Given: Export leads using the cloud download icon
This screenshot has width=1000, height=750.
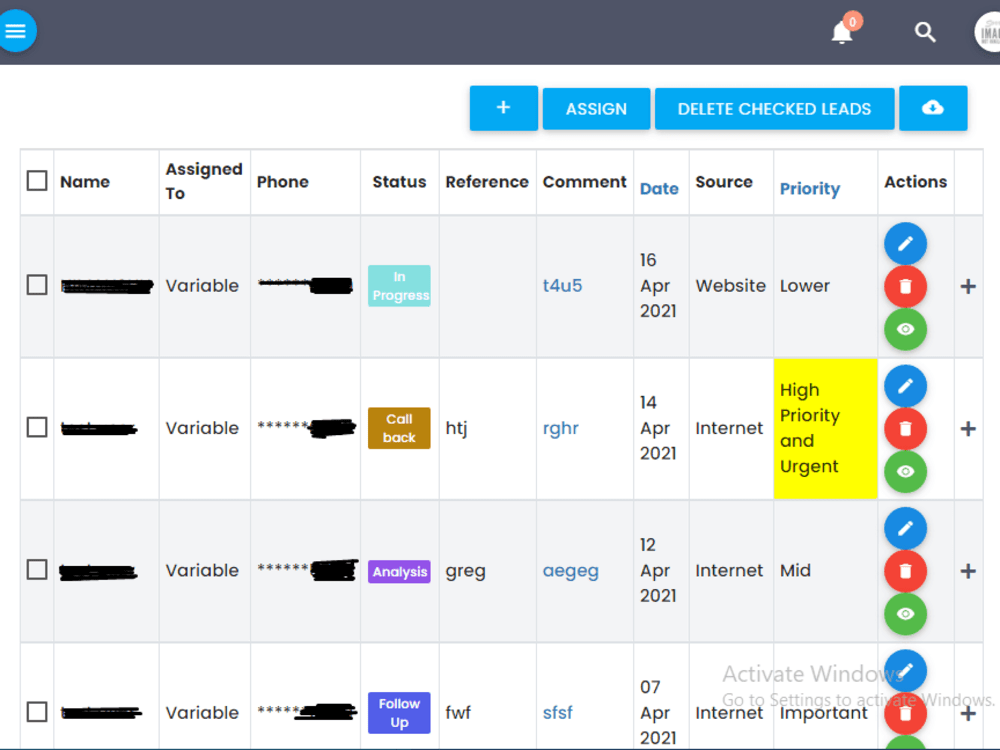Looking at the screenshot, I should tap(933, 108).
